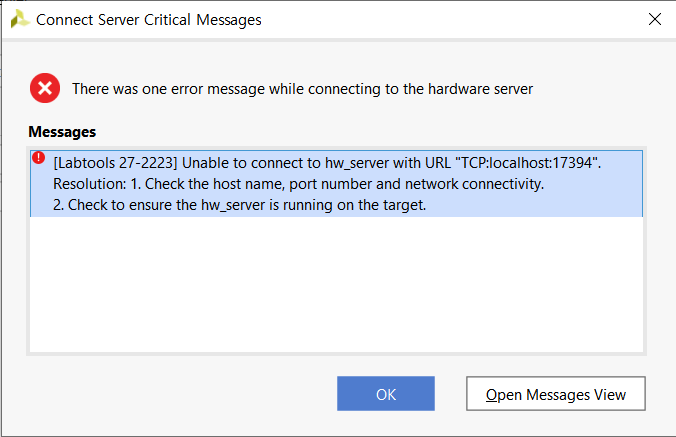Click the small error icon beside Labtools message
The height and width of the screenshot is (437, 676).
(39, 158)
